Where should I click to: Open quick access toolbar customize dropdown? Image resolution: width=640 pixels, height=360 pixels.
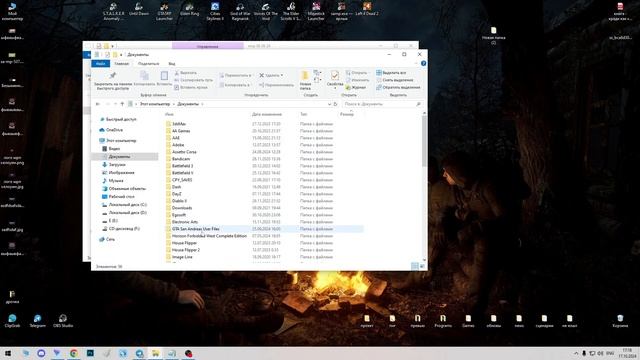[121, 55]
